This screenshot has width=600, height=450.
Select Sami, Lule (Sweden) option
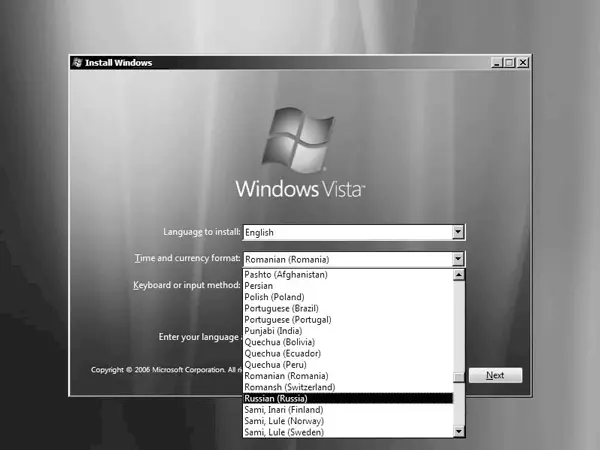pyautogui.click(x=348, y=432)
